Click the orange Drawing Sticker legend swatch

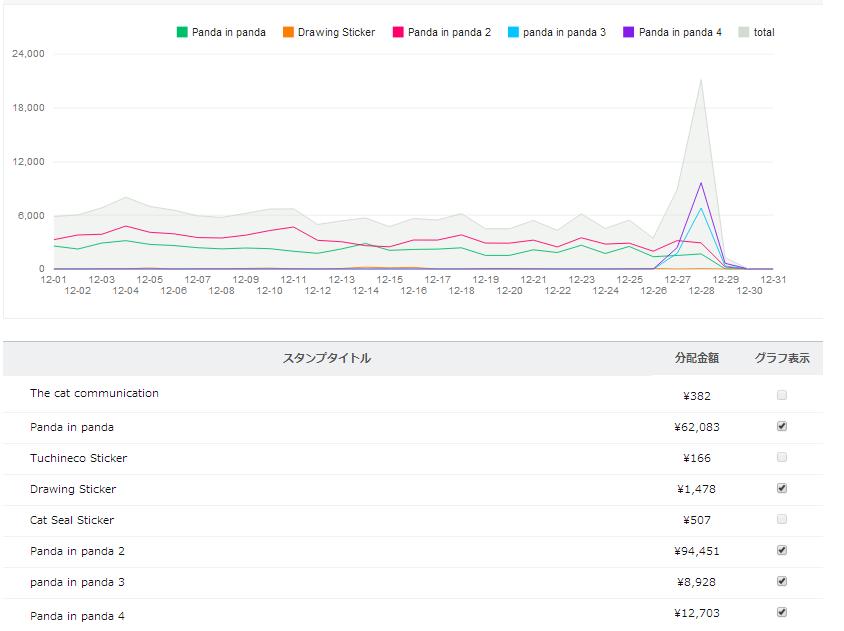[288, 32]
